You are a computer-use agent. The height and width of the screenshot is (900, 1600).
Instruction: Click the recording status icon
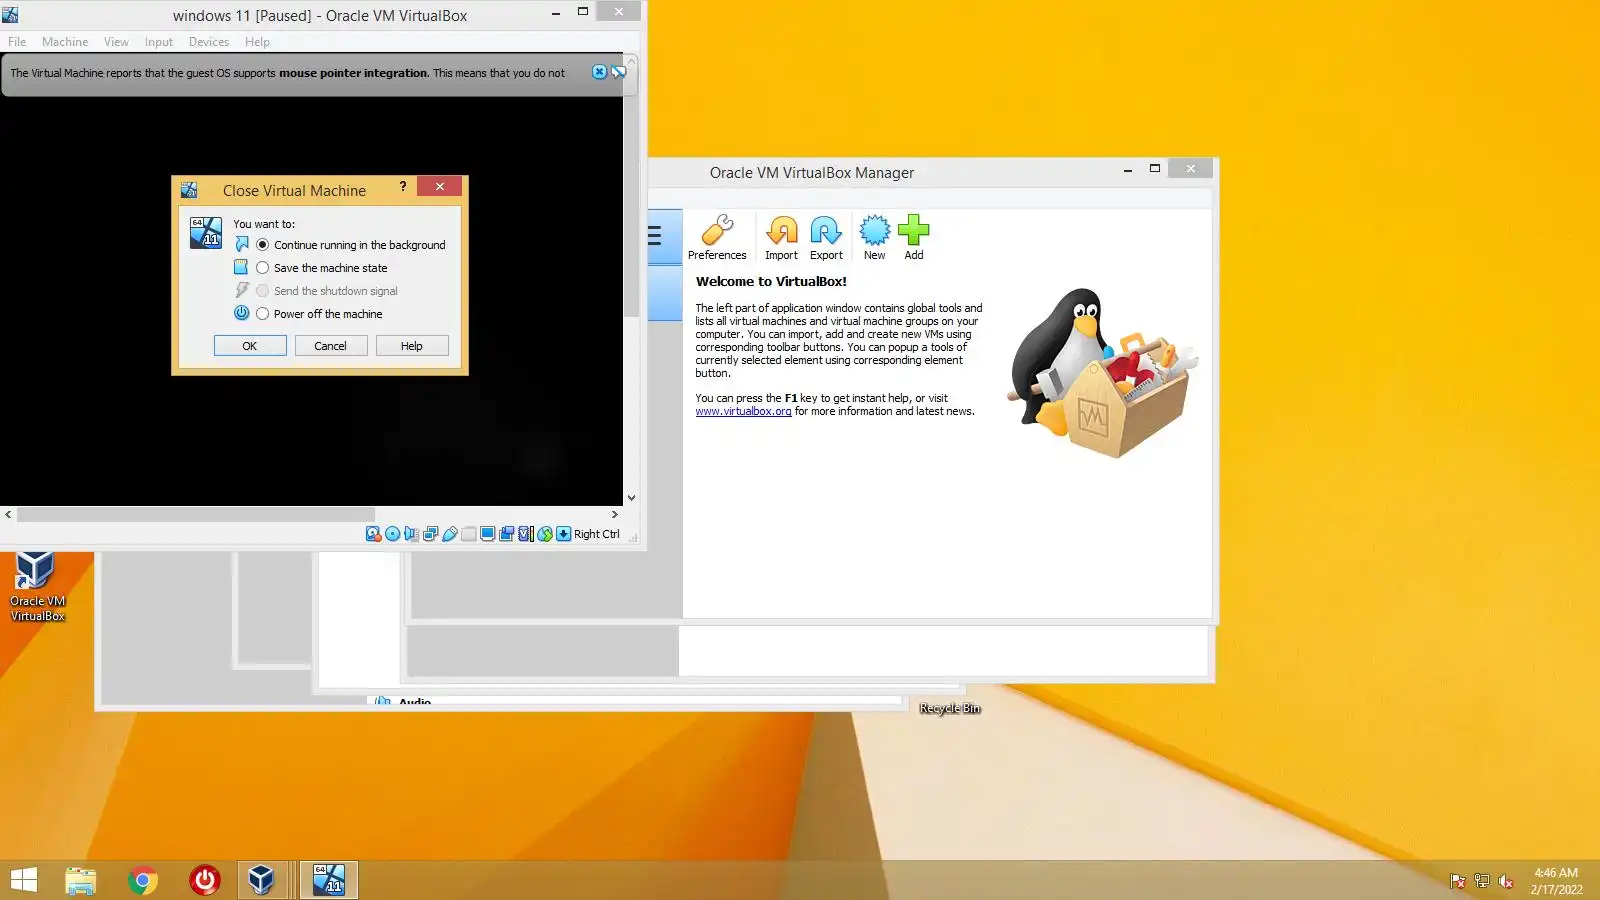(507, 534)
